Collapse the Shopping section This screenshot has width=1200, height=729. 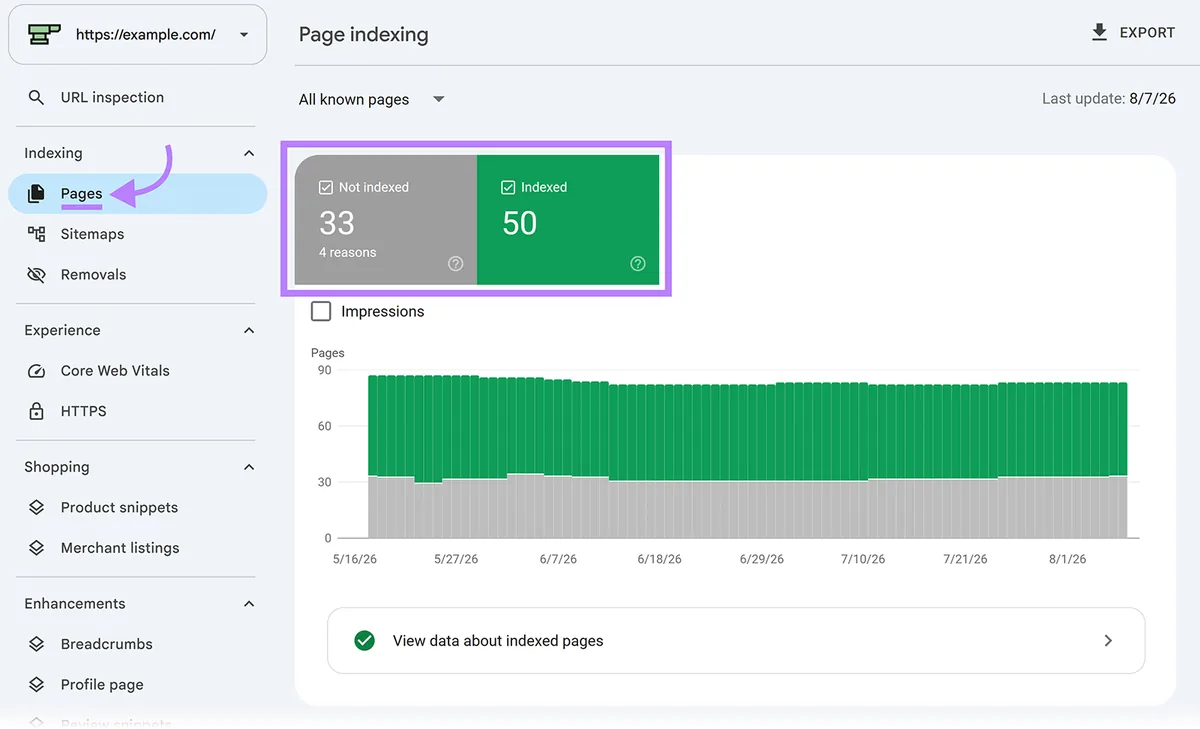249,468
